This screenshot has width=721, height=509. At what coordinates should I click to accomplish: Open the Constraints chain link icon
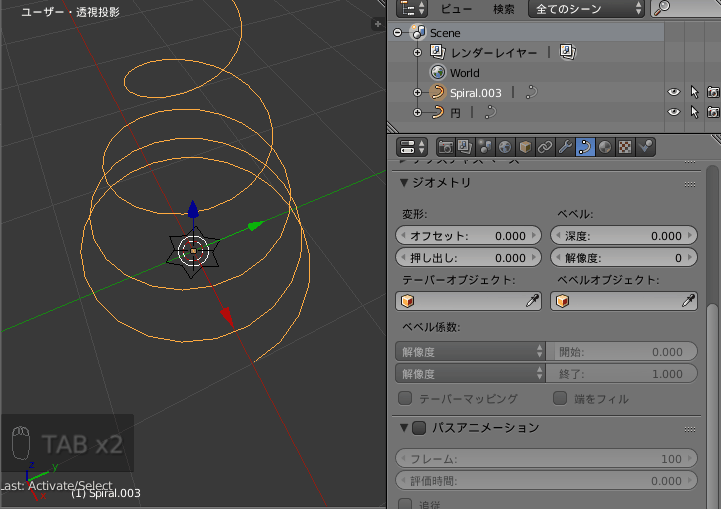(545, 147)
